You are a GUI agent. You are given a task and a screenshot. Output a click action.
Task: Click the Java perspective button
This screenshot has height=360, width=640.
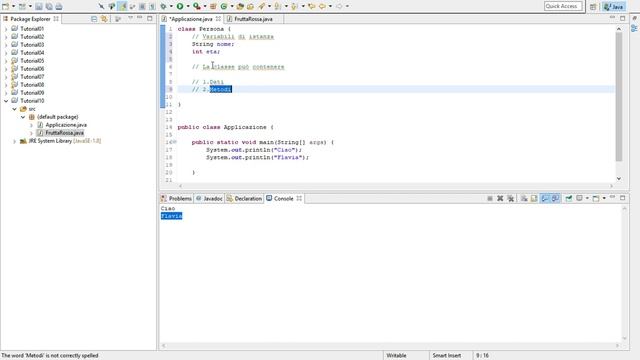(x=614, y=7)
